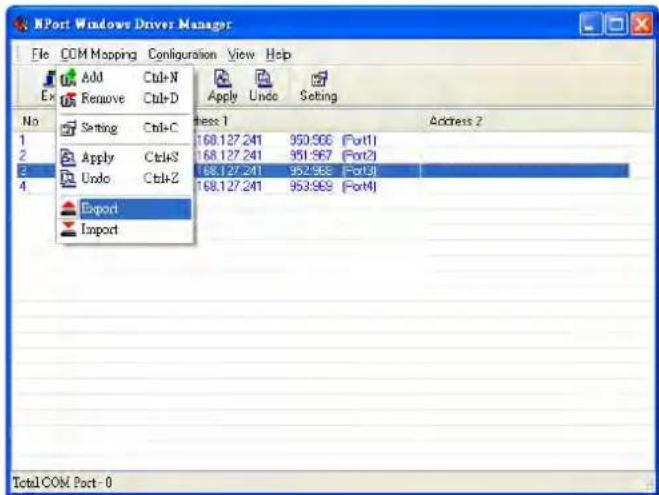659x495 pixels.
Task: Click the Apply icon in the menu
Action: click(x=68, y=158)
